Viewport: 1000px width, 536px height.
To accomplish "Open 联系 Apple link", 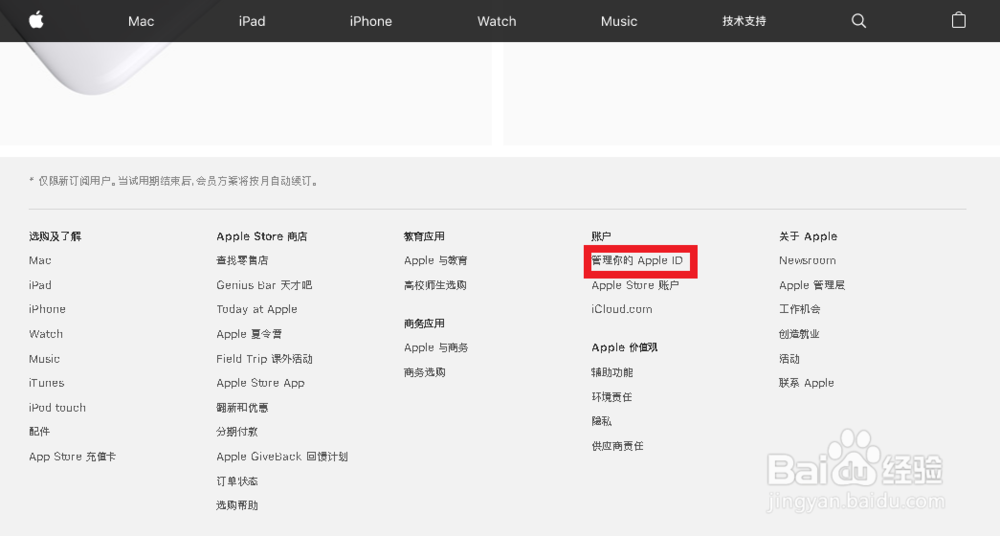I will (806, 383).
